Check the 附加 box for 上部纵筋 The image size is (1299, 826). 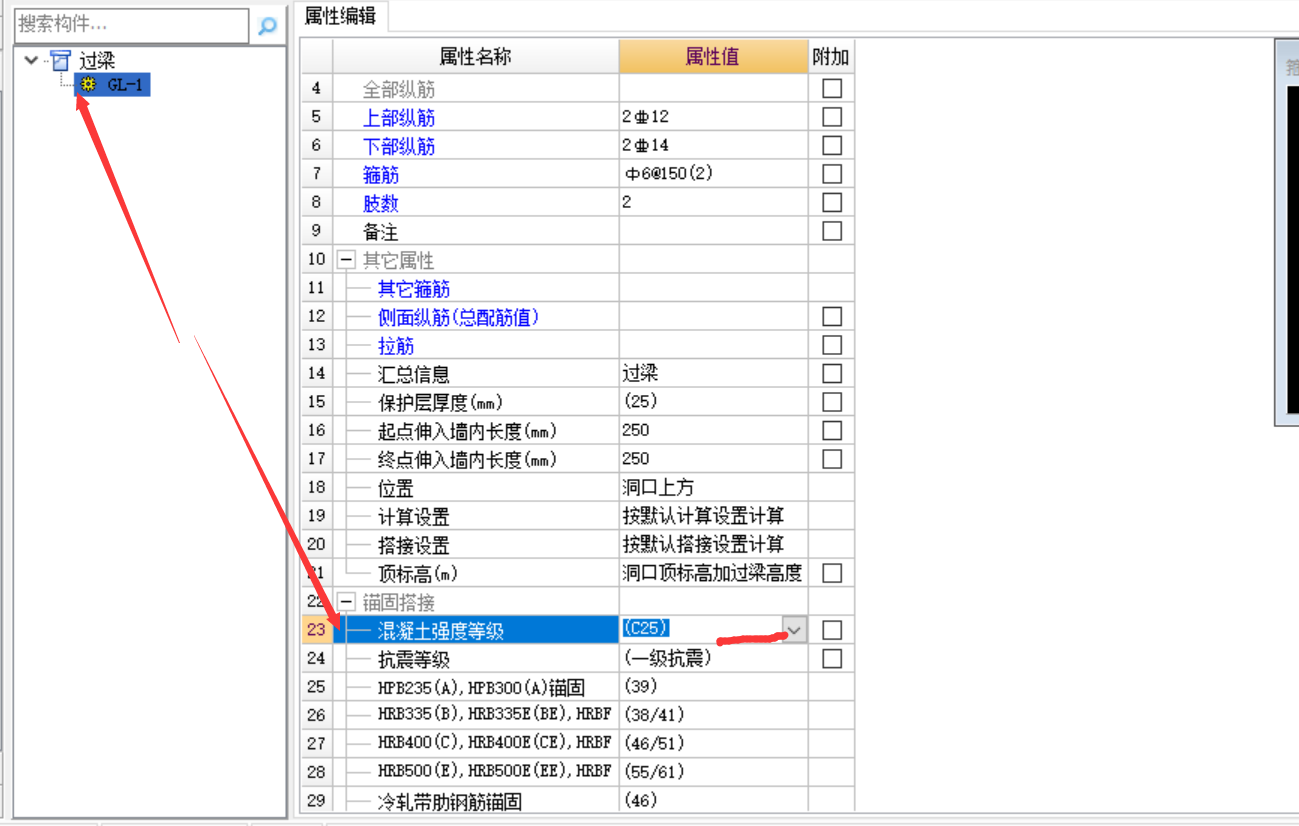coord(832,117)
